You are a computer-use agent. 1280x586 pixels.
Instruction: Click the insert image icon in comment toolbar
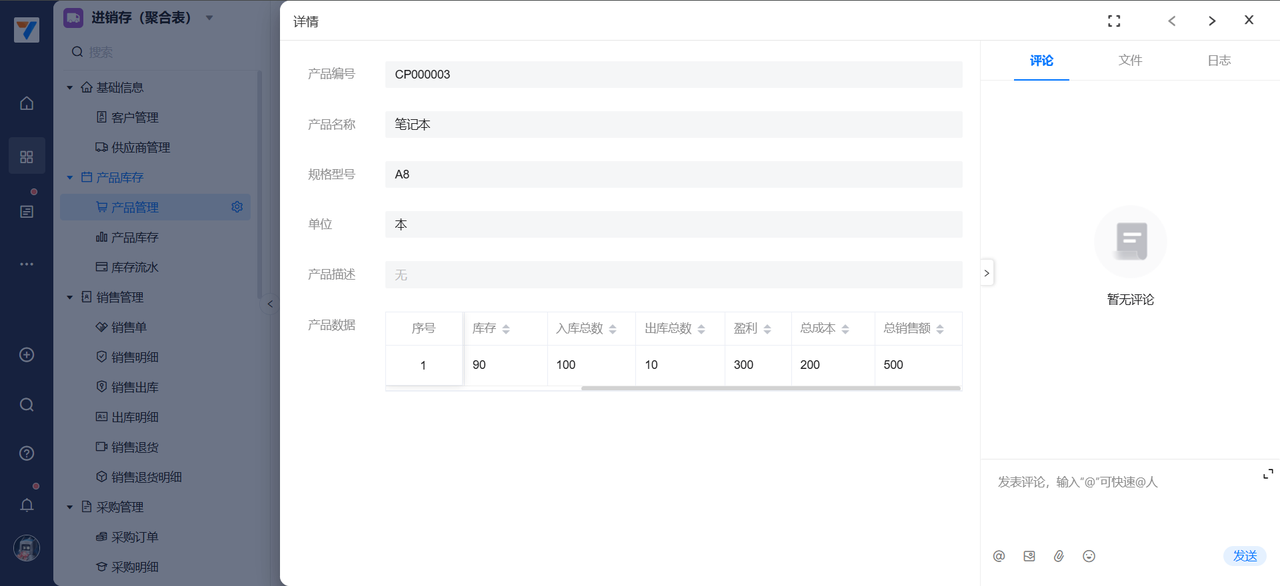pyautogui.click(x=1029, y=556)
